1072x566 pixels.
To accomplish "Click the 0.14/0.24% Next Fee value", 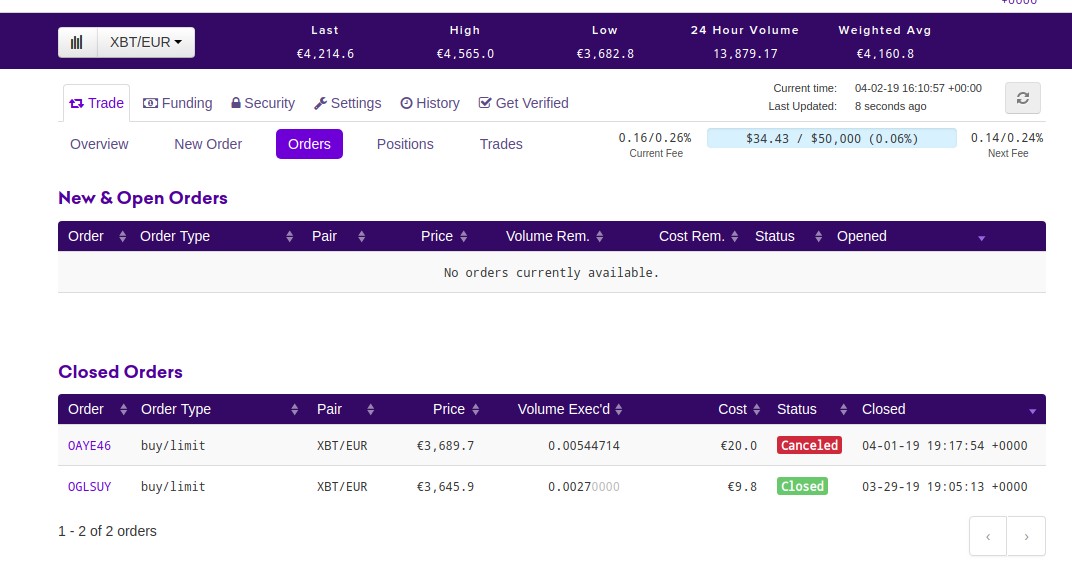I will [x=1007, y=138].
